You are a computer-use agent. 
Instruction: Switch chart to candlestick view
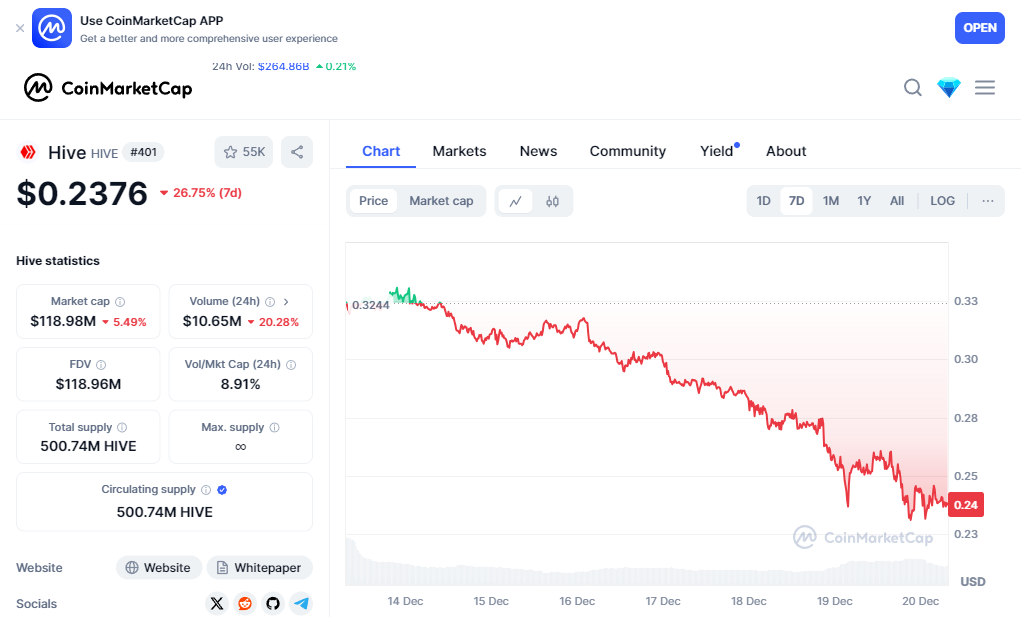coord(552,201)
